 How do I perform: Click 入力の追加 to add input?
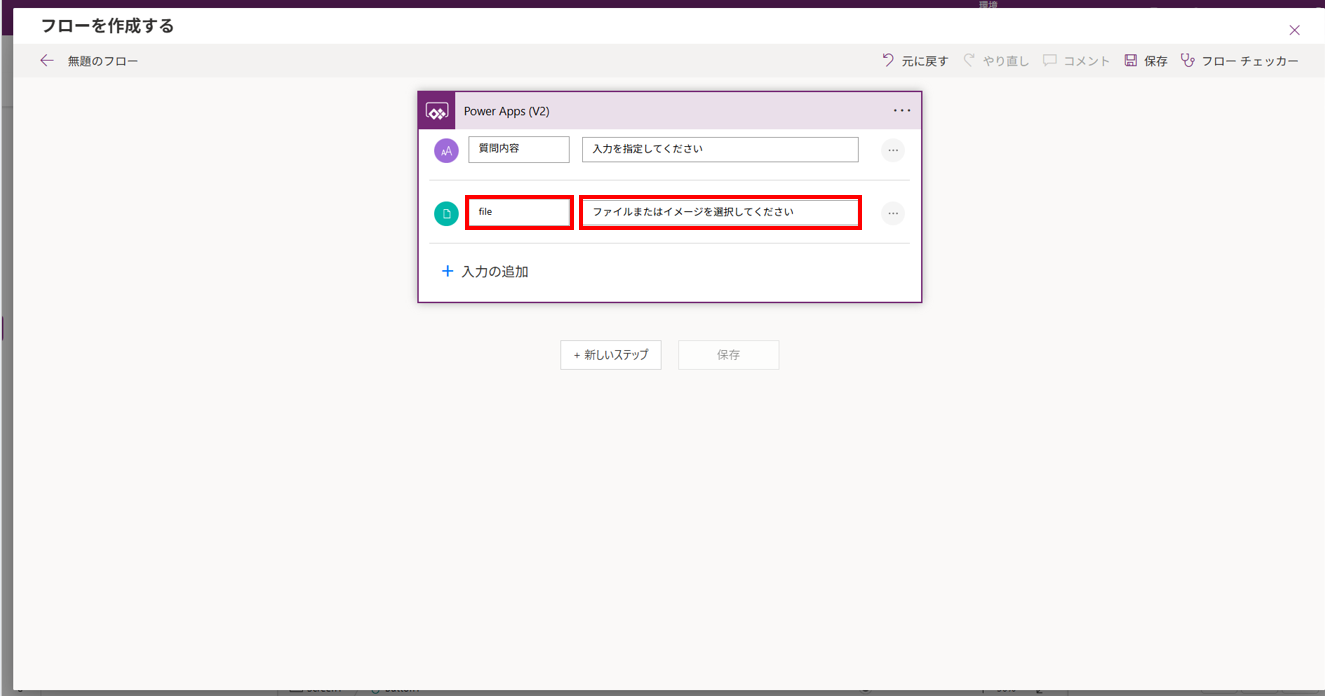485,271
